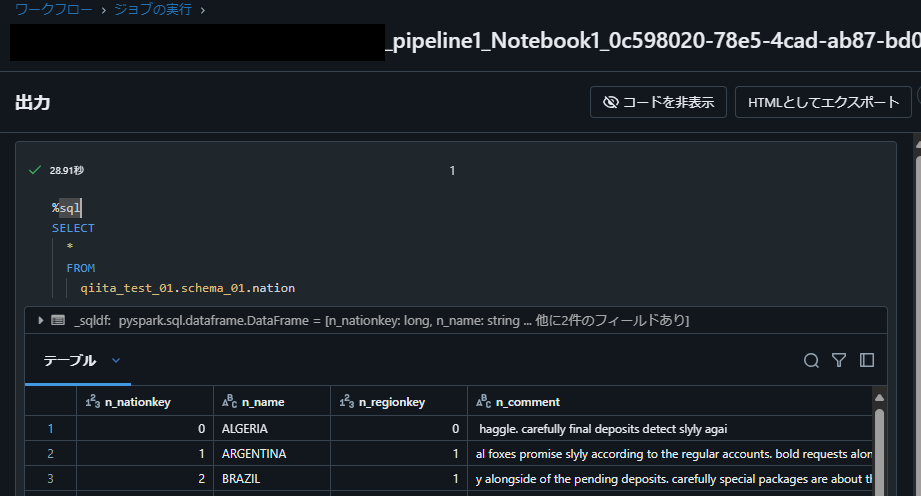Viewport: 921px width, 496px height.
Task: Click the n_regionkey value in BRAZIL row
Action: click(x=399, y=479)
